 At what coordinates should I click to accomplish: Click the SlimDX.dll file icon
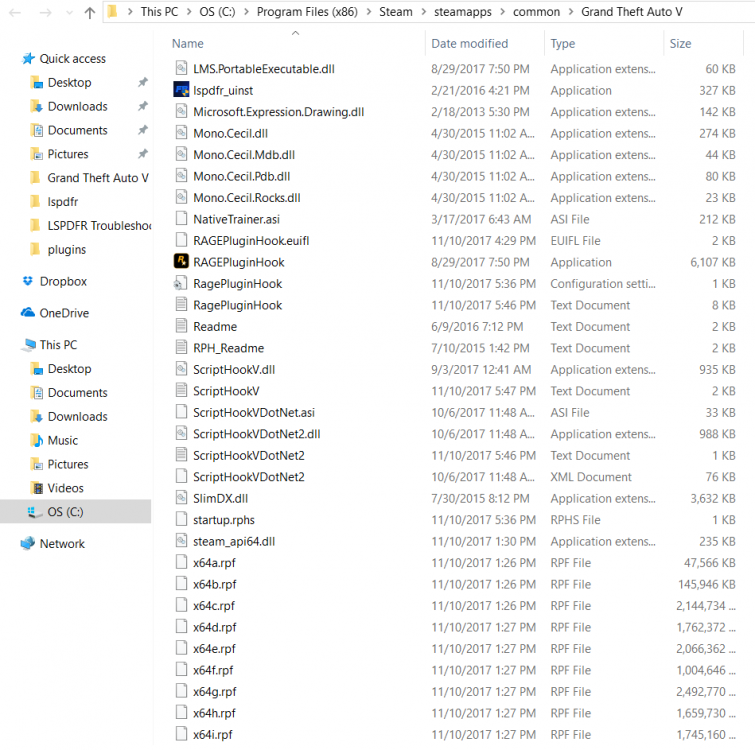(x=181, y=497)
